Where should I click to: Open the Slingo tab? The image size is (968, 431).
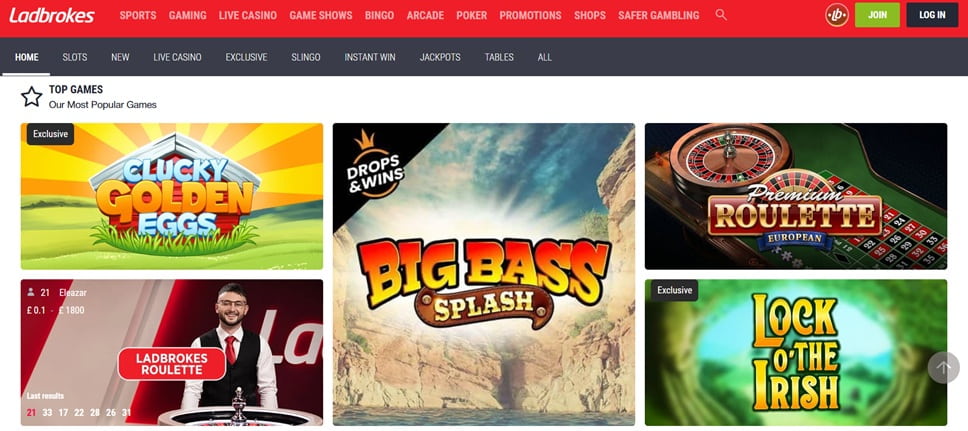point(306,57)
